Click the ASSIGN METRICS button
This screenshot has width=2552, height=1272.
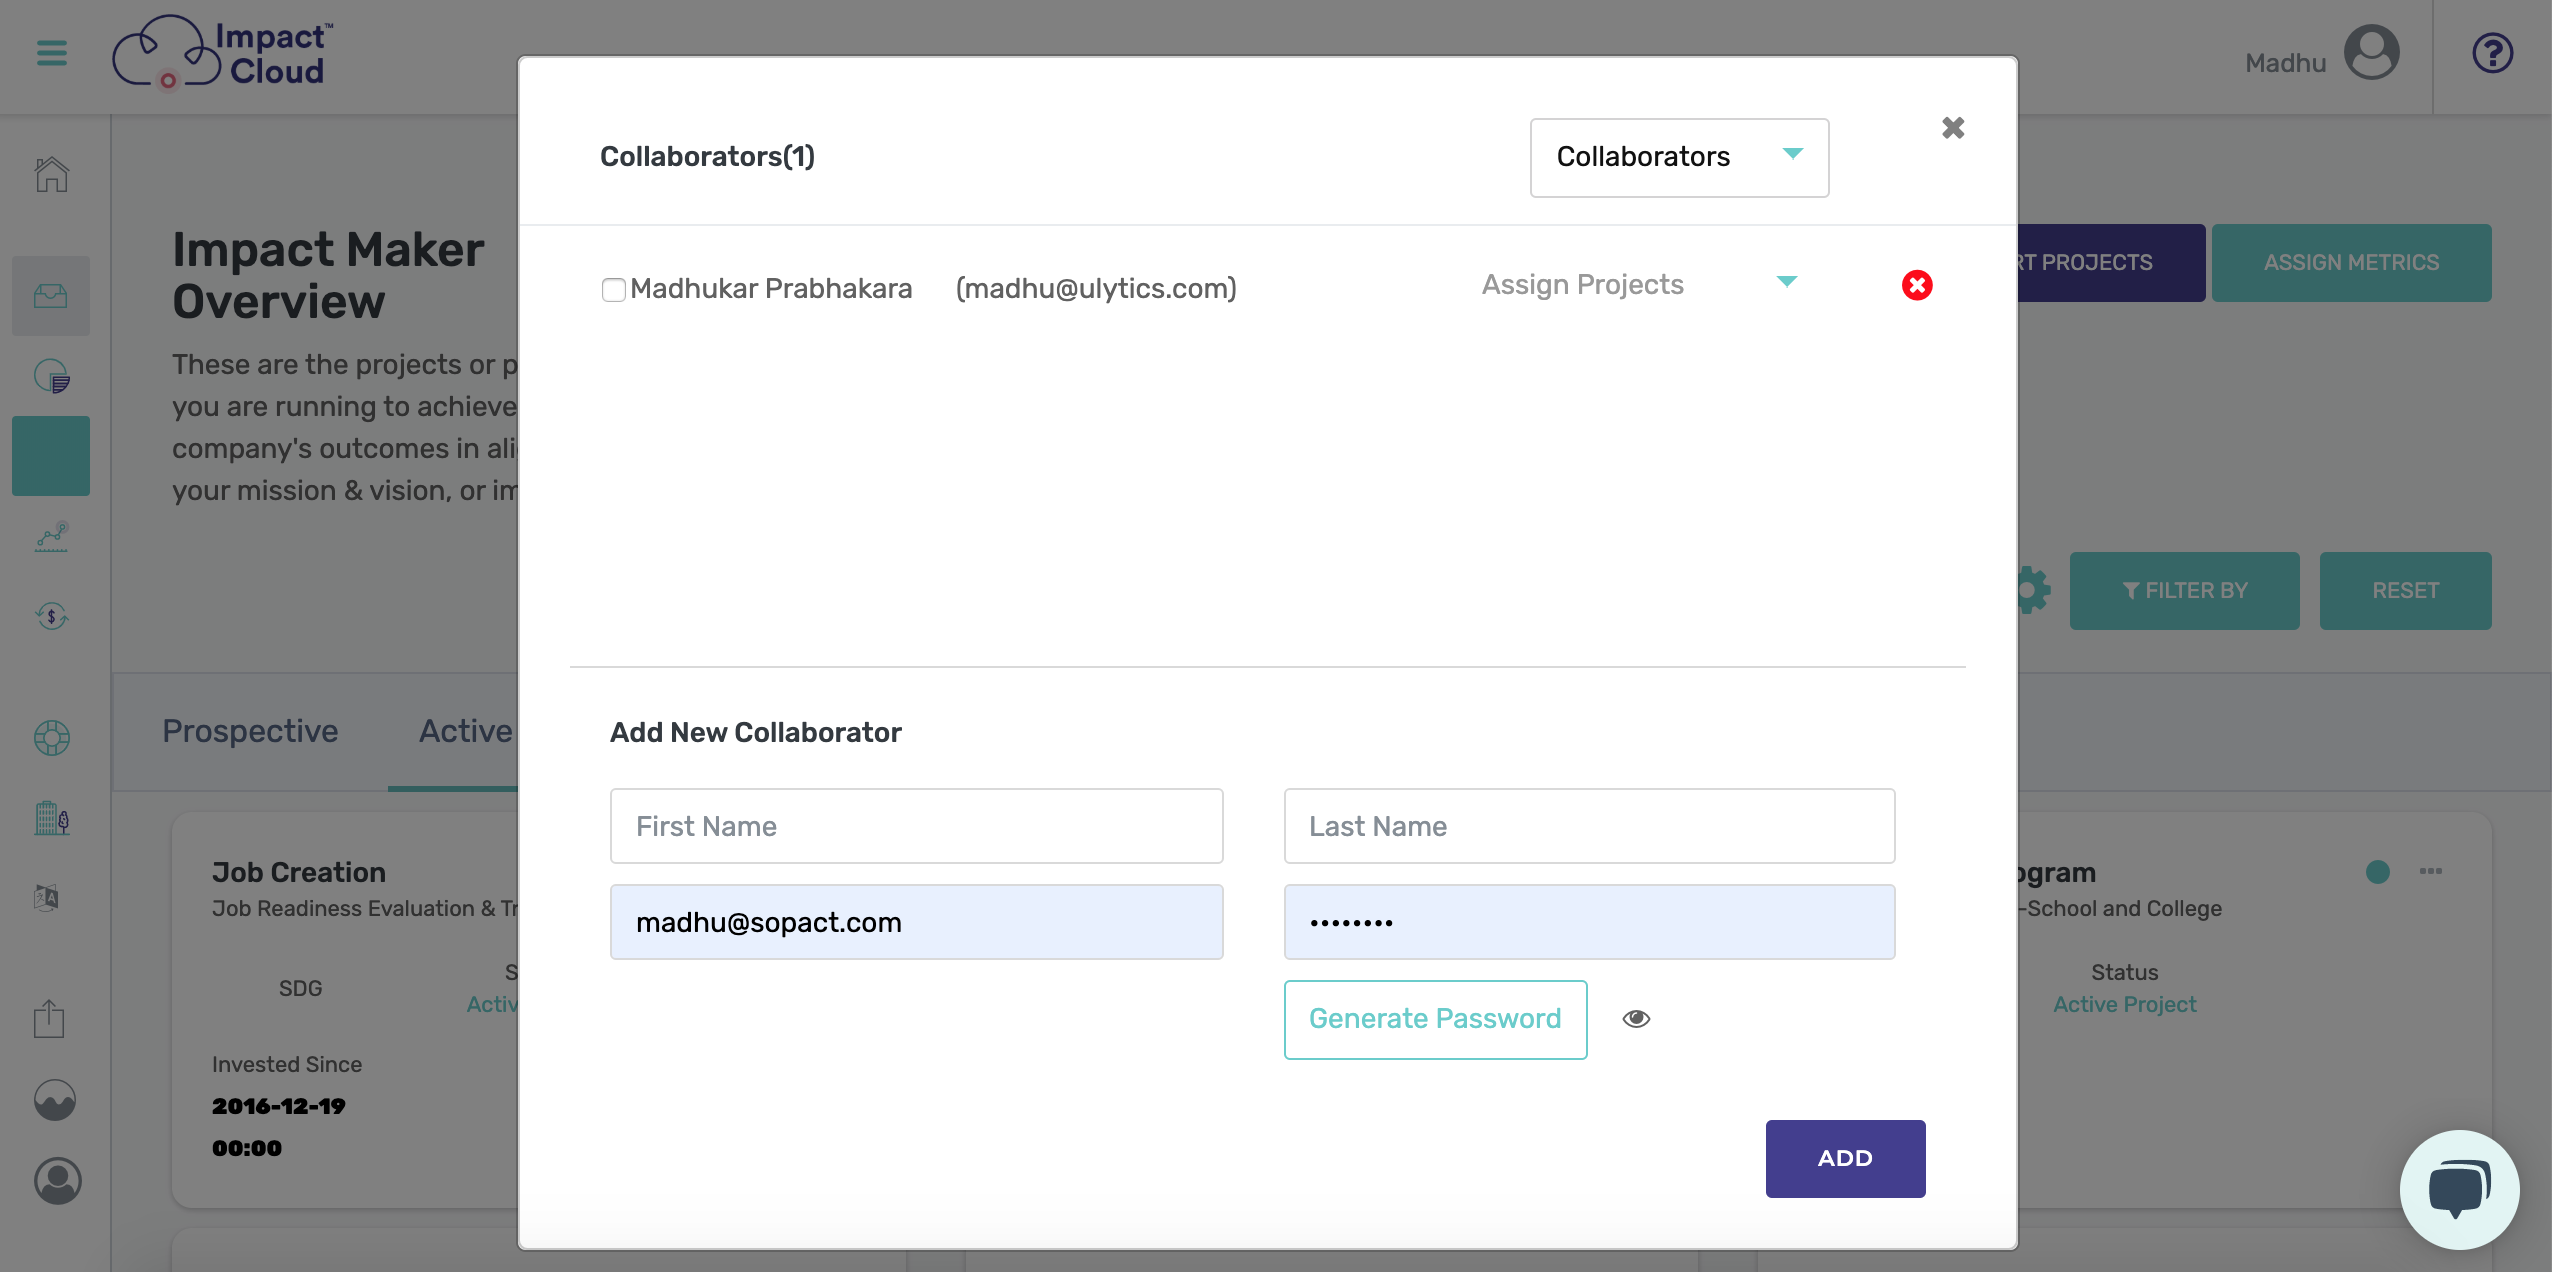[2352, 263]
